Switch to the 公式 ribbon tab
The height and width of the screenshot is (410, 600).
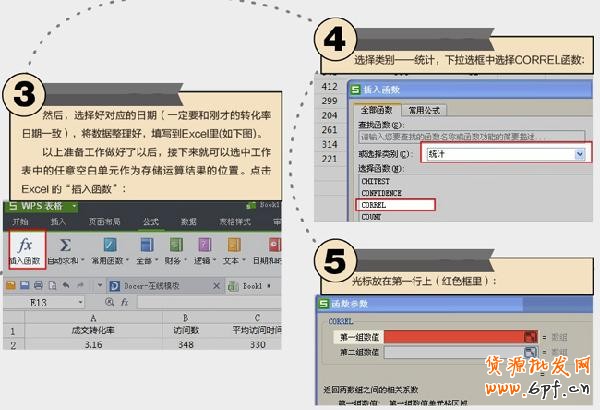click(150, 221)
